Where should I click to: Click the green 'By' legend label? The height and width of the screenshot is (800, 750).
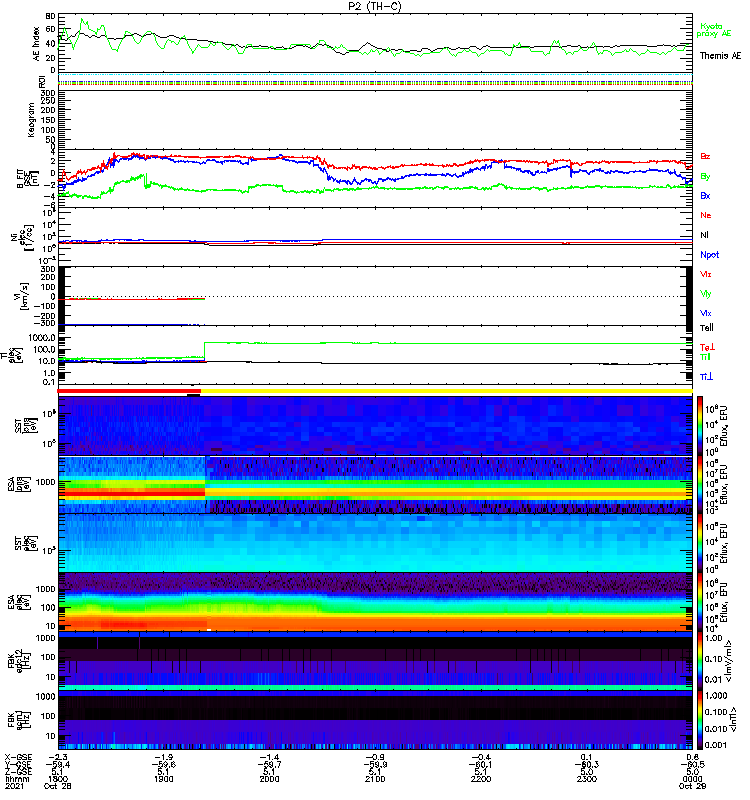click(x=705, y=177)
